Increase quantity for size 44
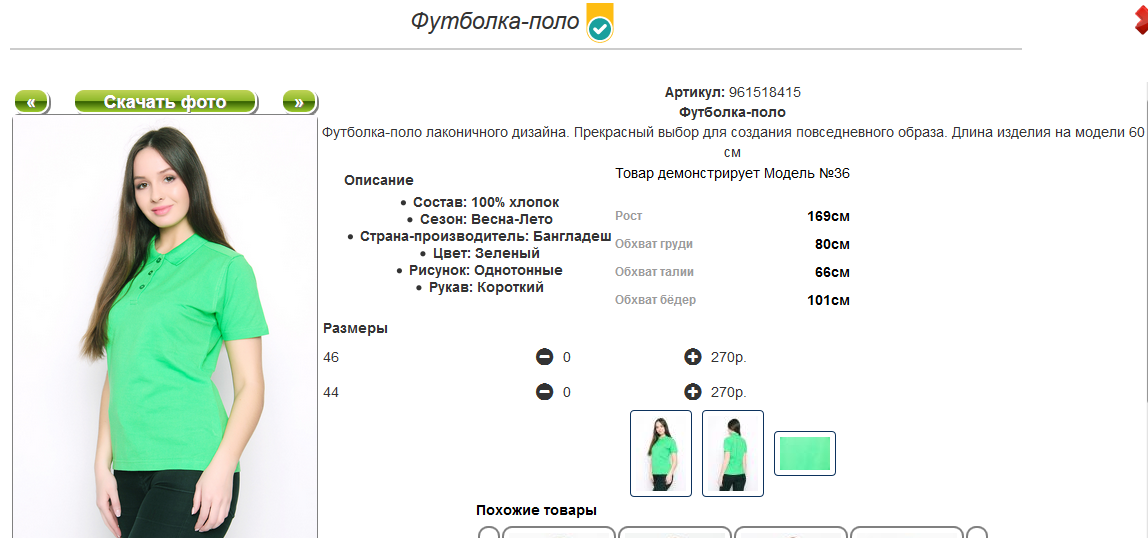Viewport: 1148px width, 538px height. pyautogui.click(x=693, y=392)
